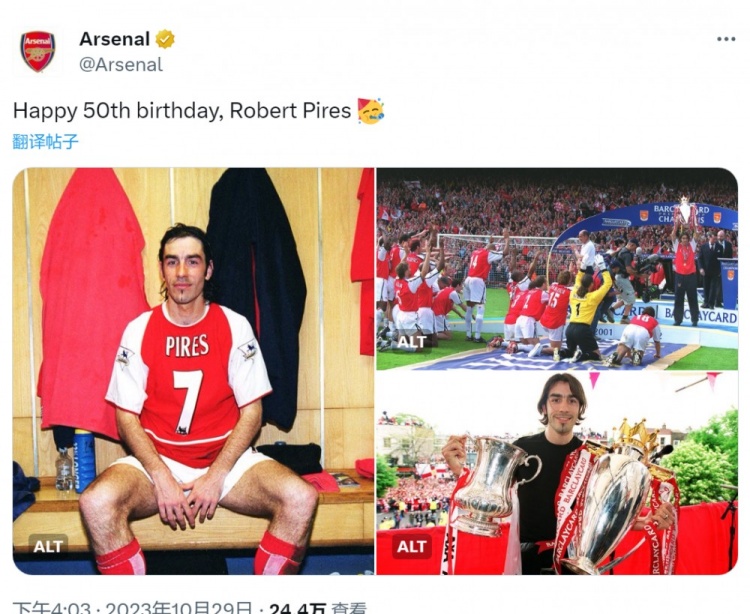The image size is (750, 614).
Task: Open the Arsenal display name profile link
Action: pyautogui.click(x=114, y=39)
